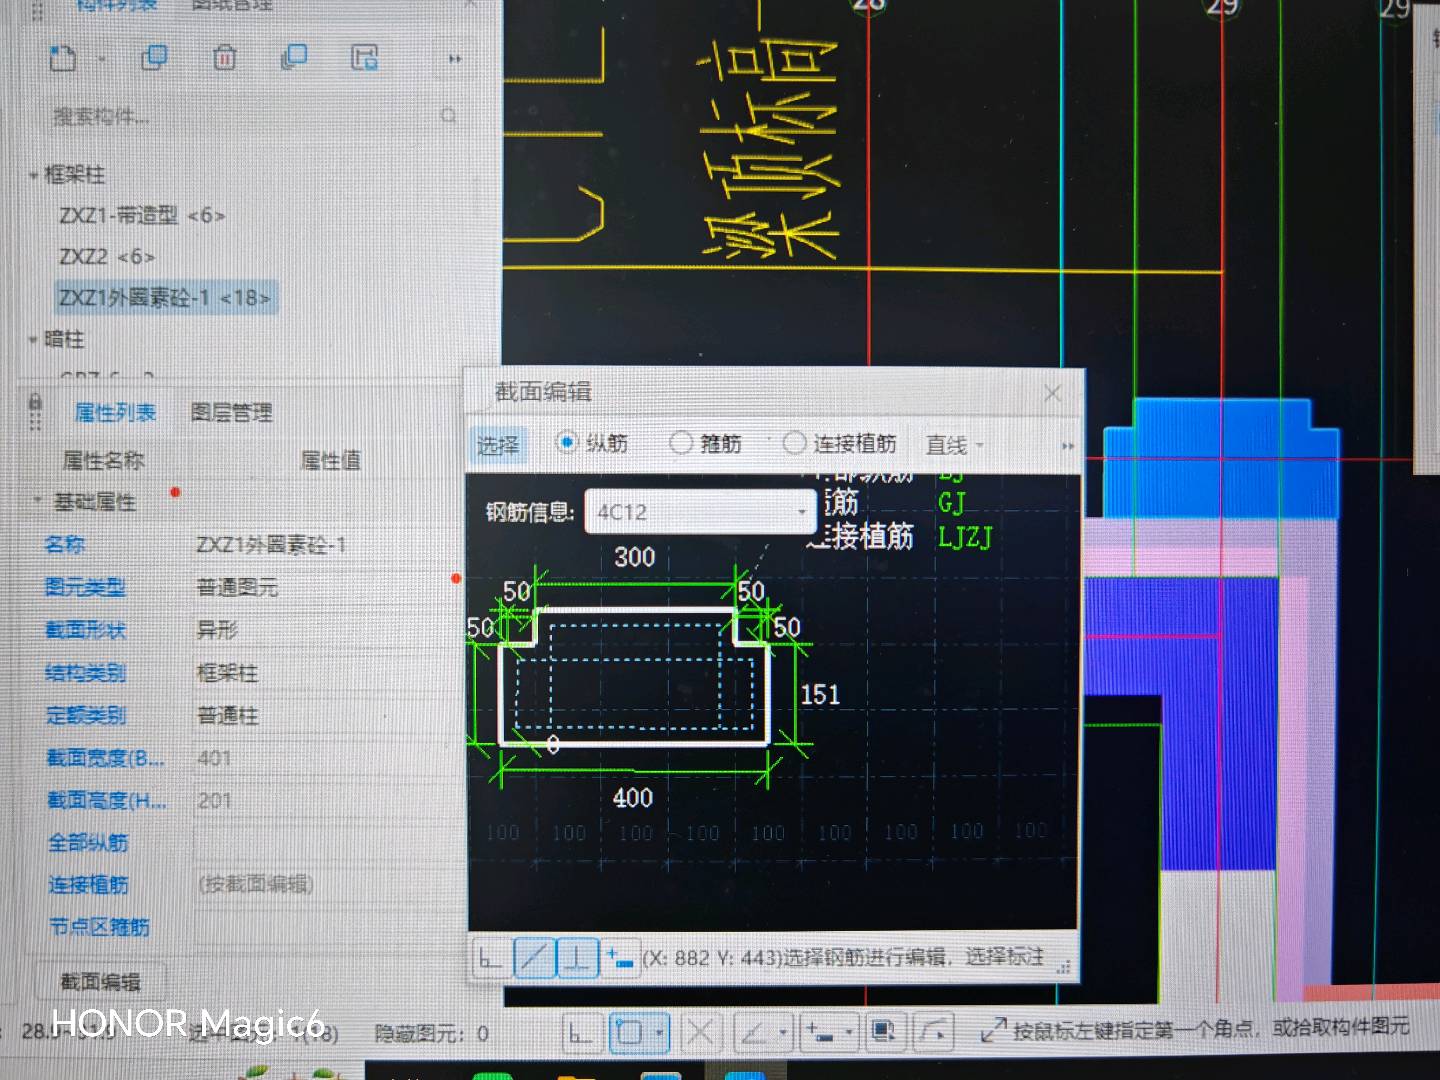
Task: Click rectangle snap tool in main status bar
Action: [629, 1032]
